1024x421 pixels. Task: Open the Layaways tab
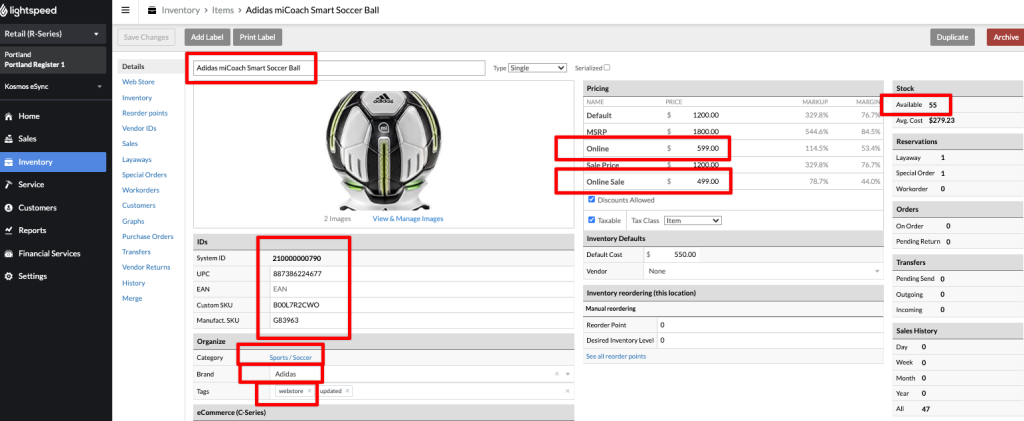pos(137,159)
